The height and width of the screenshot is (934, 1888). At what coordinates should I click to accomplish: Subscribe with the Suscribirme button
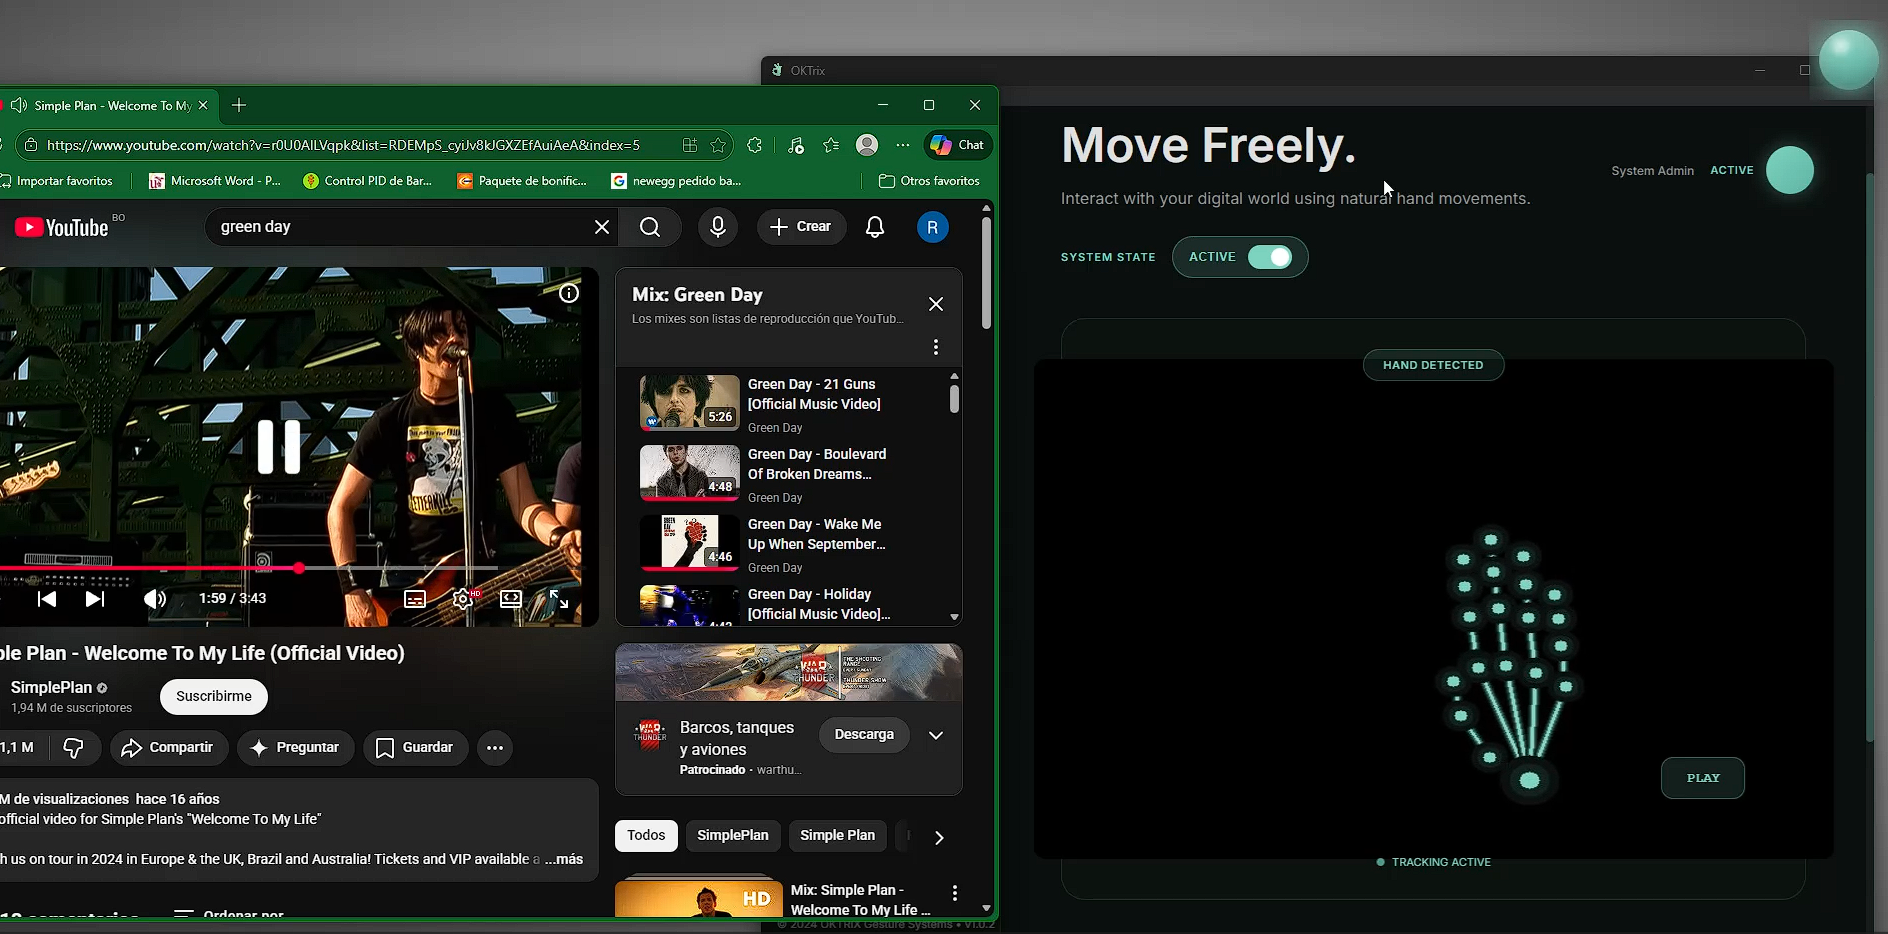[214, 696]
